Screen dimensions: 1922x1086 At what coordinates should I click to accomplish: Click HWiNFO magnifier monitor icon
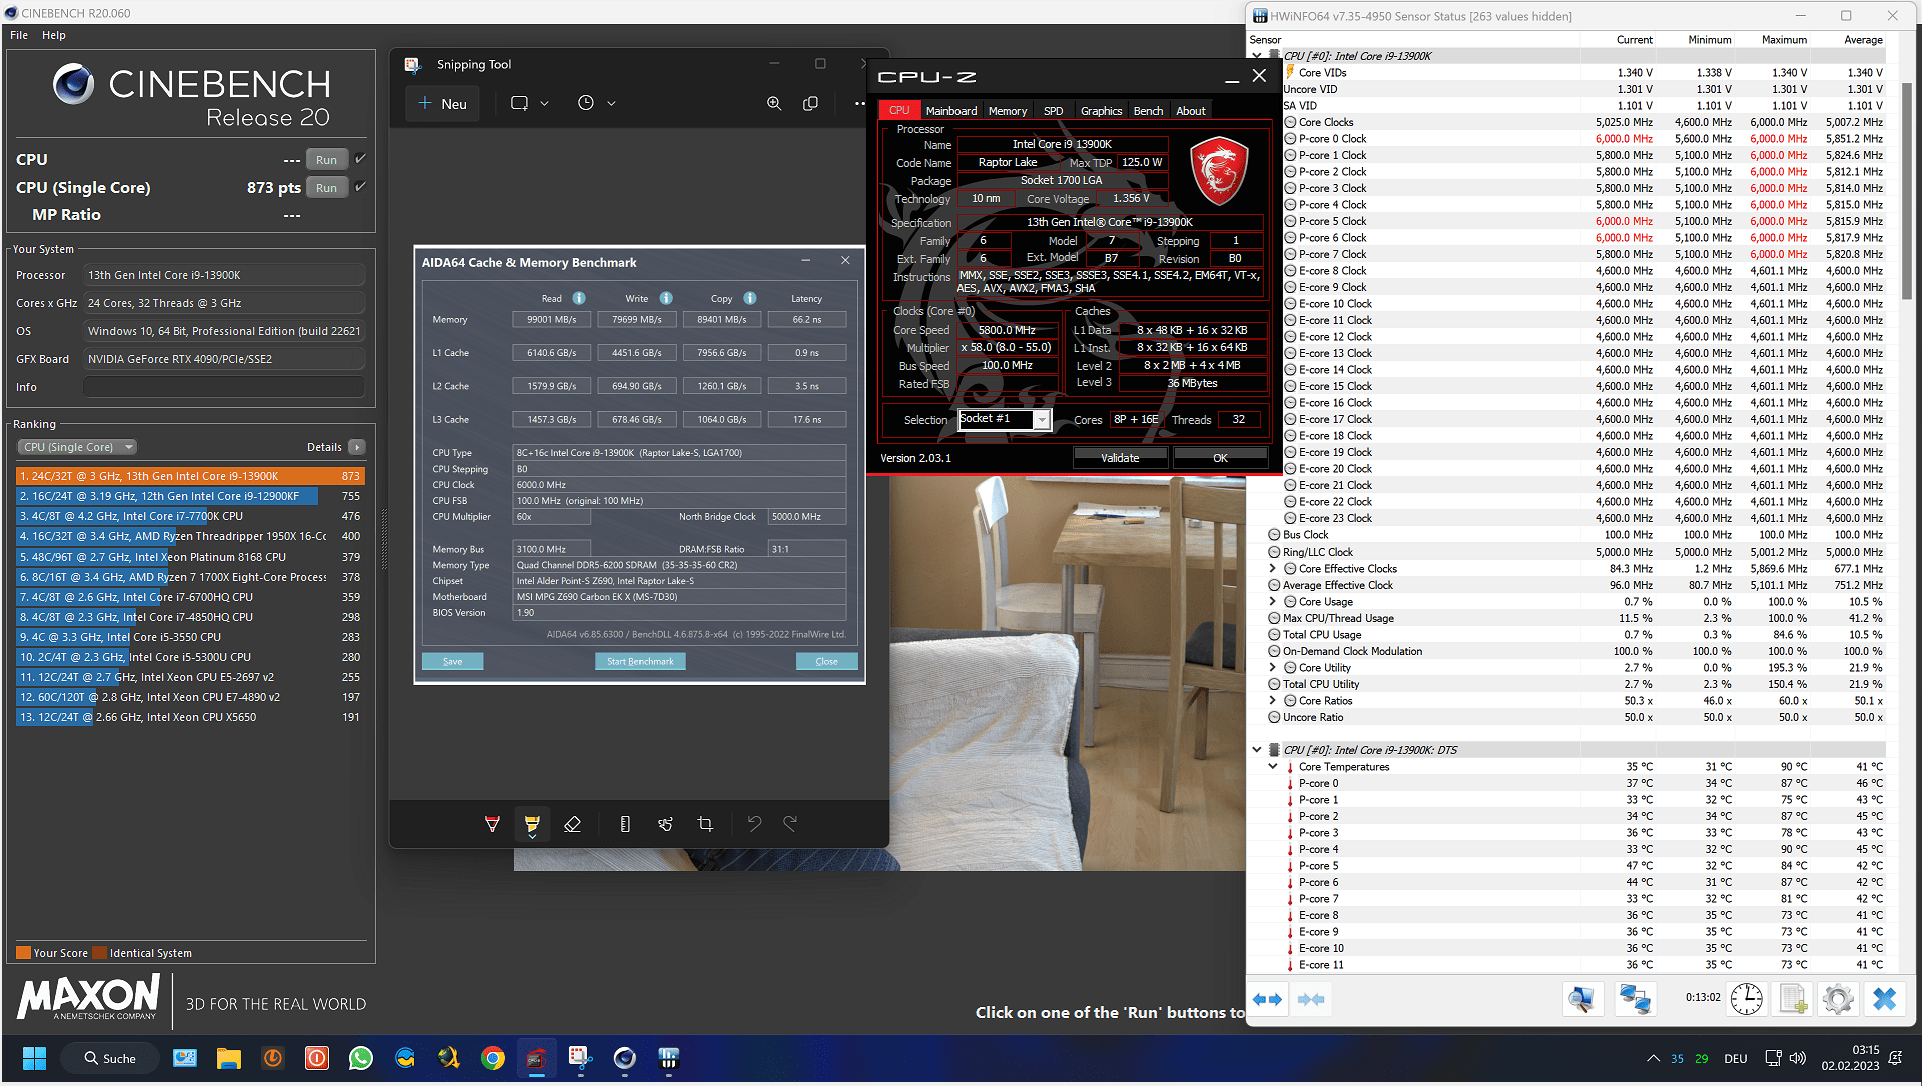(1583, 999)
